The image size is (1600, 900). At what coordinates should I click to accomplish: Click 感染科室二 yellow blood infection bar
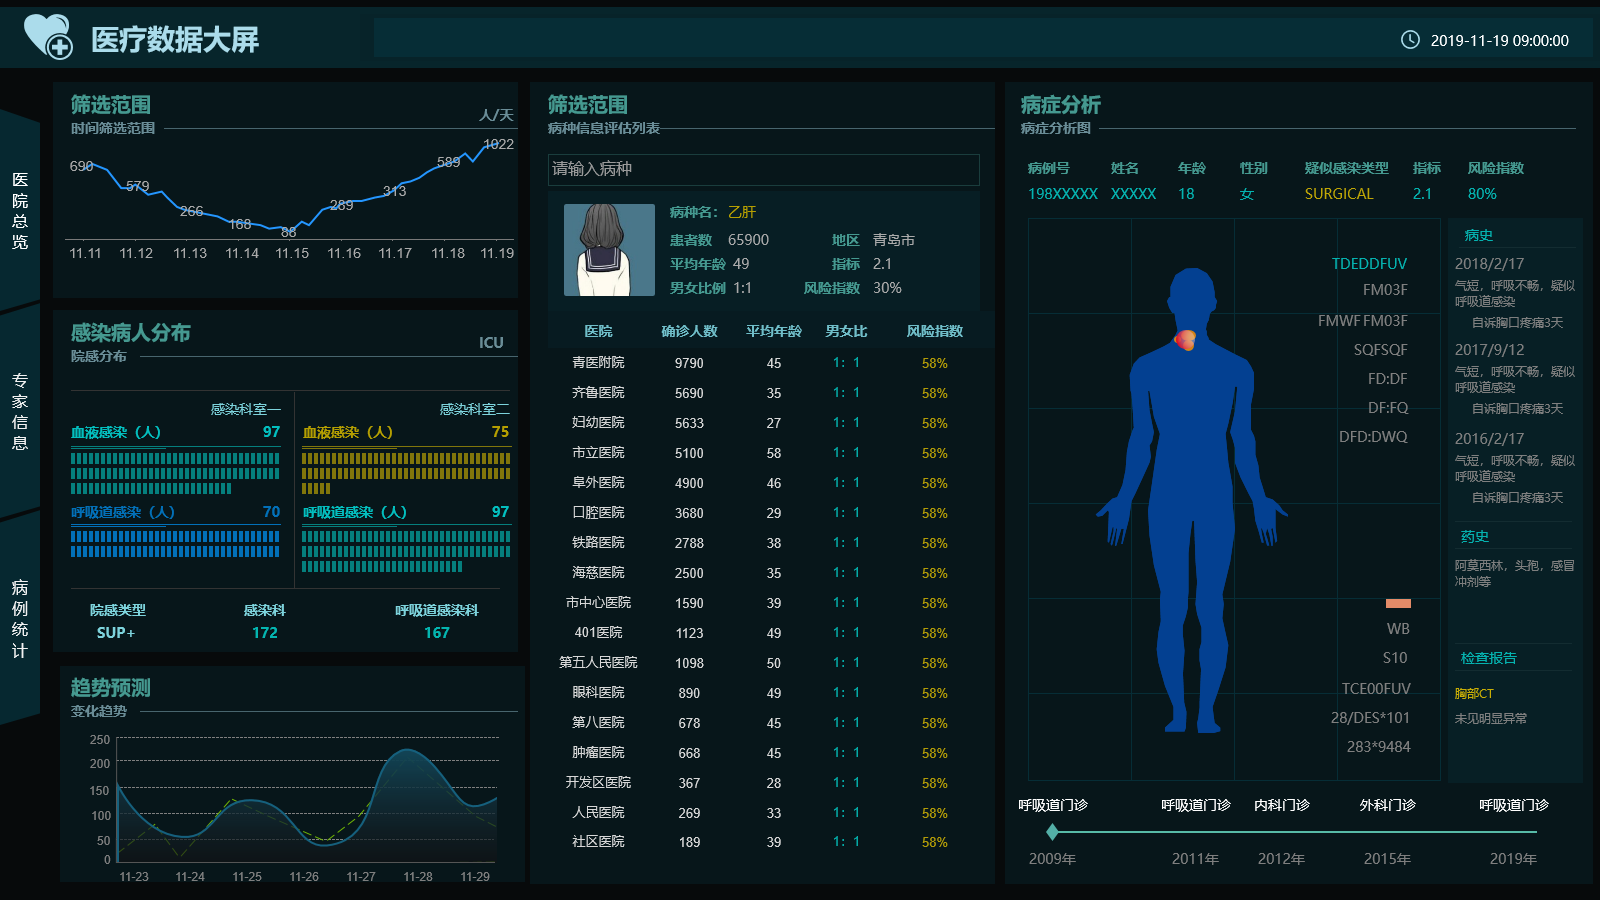pos(406,474)
